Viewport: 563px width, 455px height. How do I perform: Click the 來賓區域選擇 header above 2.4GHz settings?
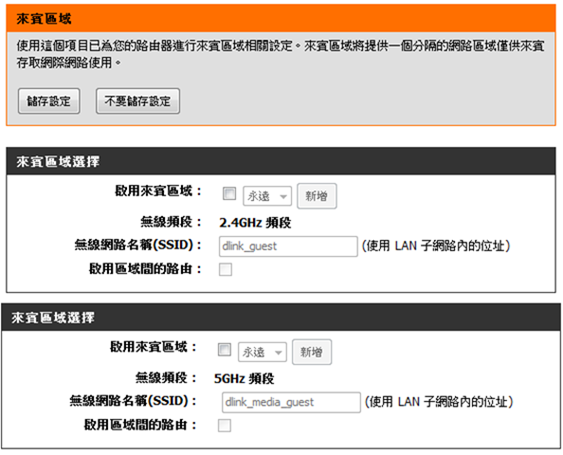pos(57,162)
